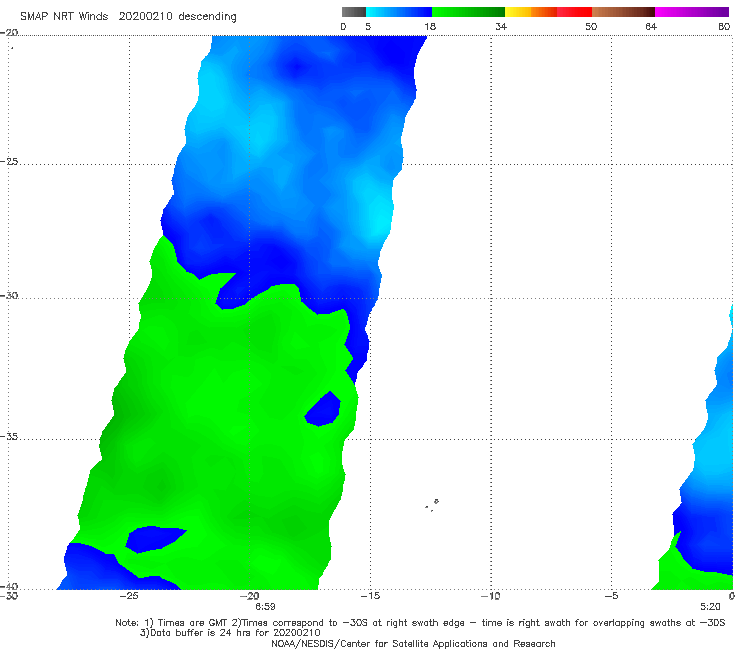The image size is (740, 650).
Task: Click the blue pocket inside green near -34 latitude
Action: [x=323, y=409]
